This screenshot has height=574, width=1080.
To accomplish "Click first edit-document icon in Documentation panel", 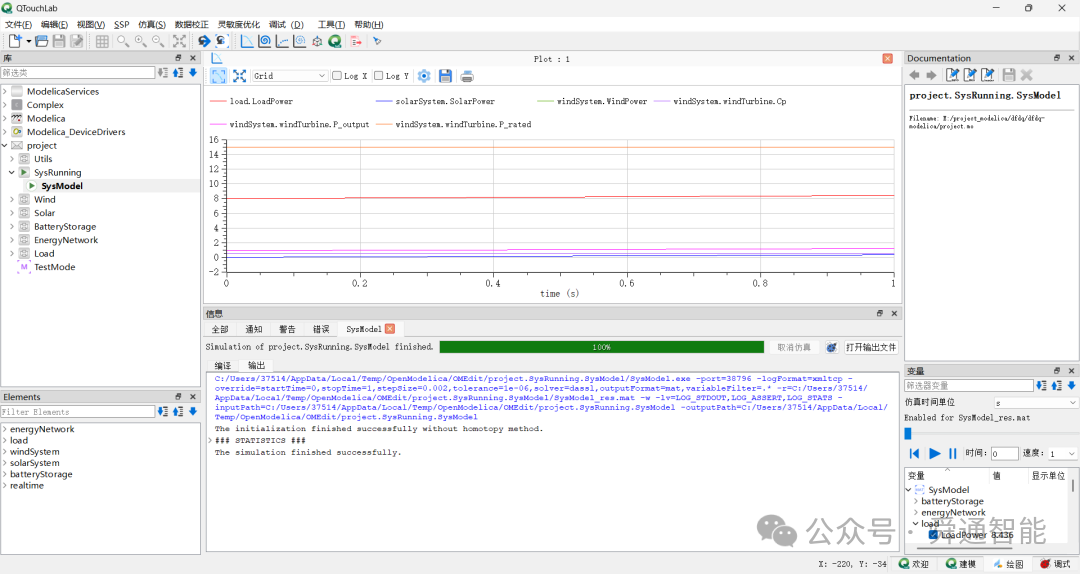I will 953,74.
